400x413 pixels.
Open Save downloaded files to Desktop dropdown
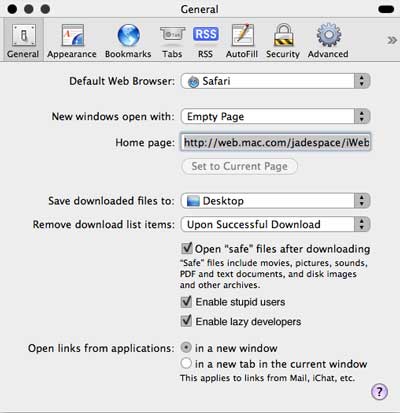coord(275,201)
